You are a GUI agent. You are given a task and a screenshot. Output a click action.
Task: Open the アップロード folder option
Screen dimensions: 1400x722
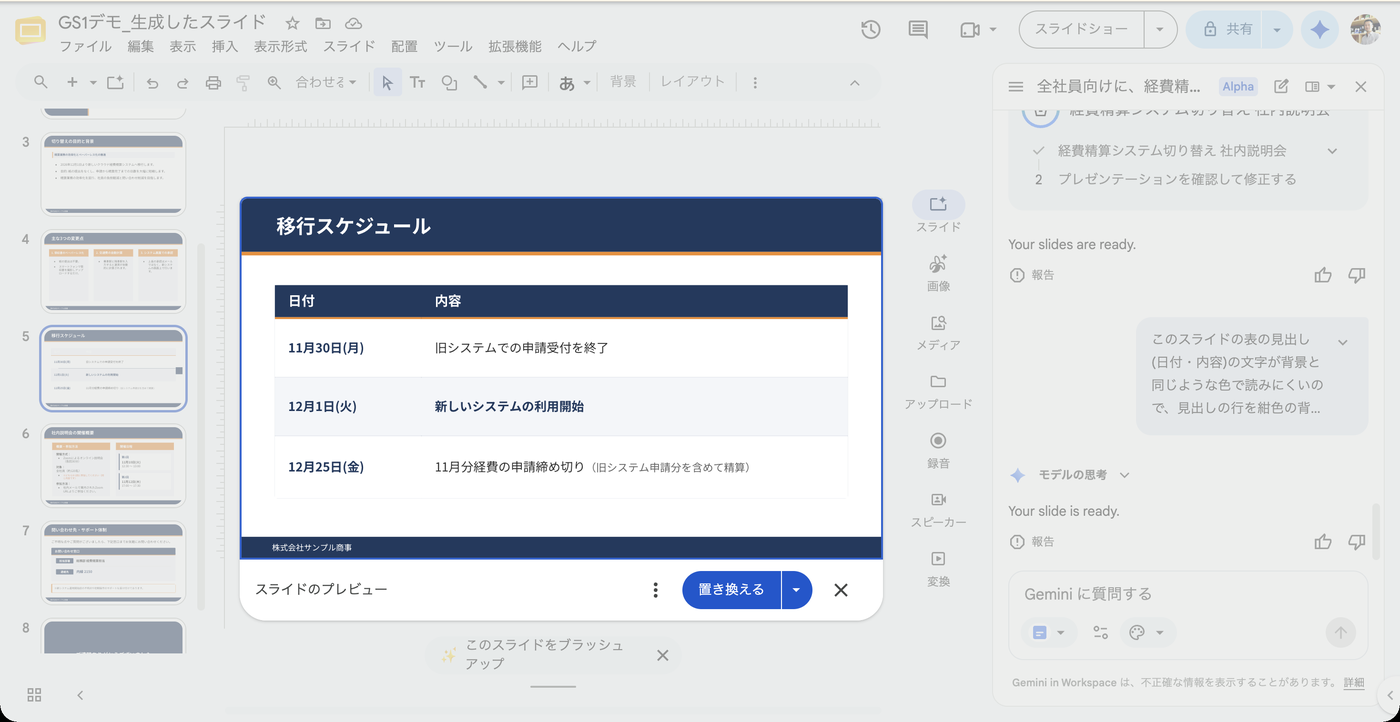pyautogui.click(x=938, y=390)
